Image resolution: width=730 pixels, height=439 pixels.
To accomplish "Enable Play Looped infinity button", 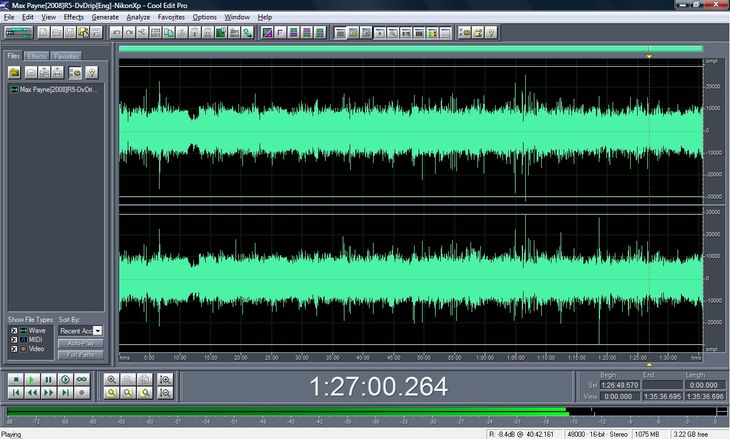I will click(x=82, y=379).
